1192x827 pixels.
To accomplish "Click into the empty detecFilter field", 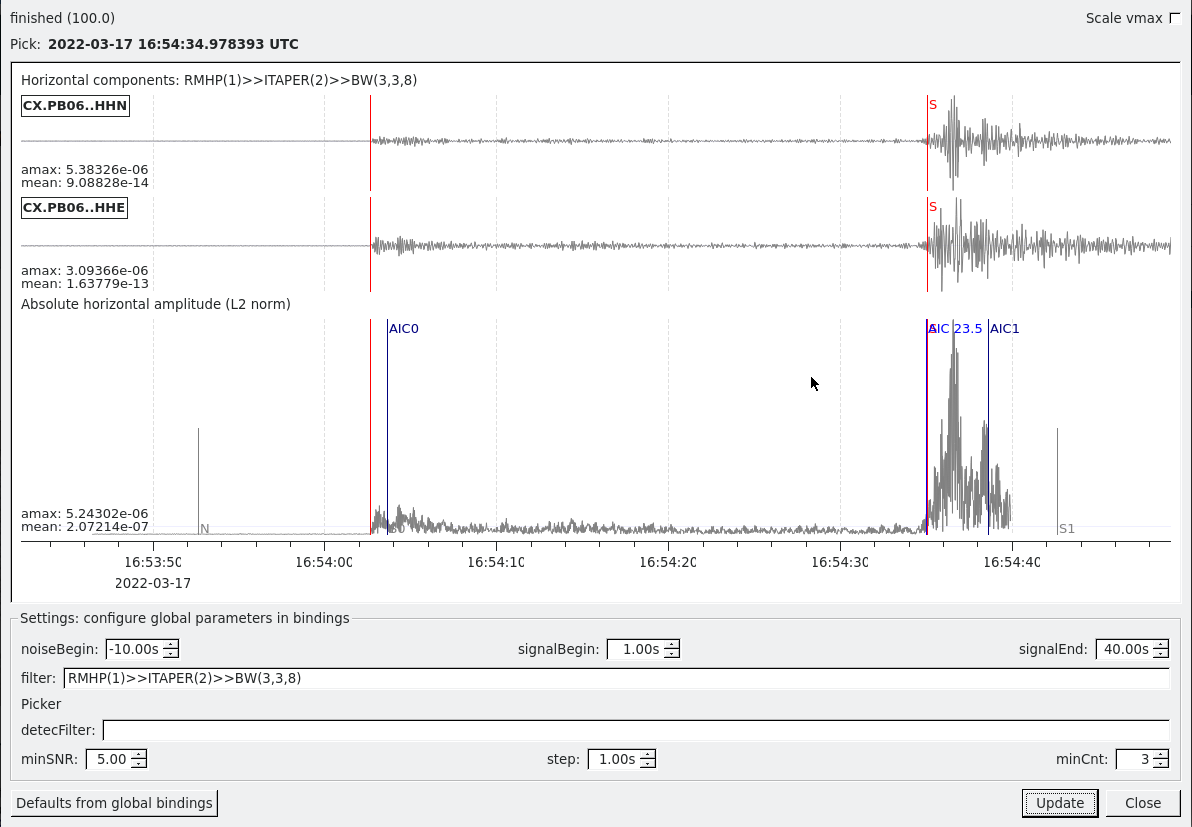I will click(635, 730).
